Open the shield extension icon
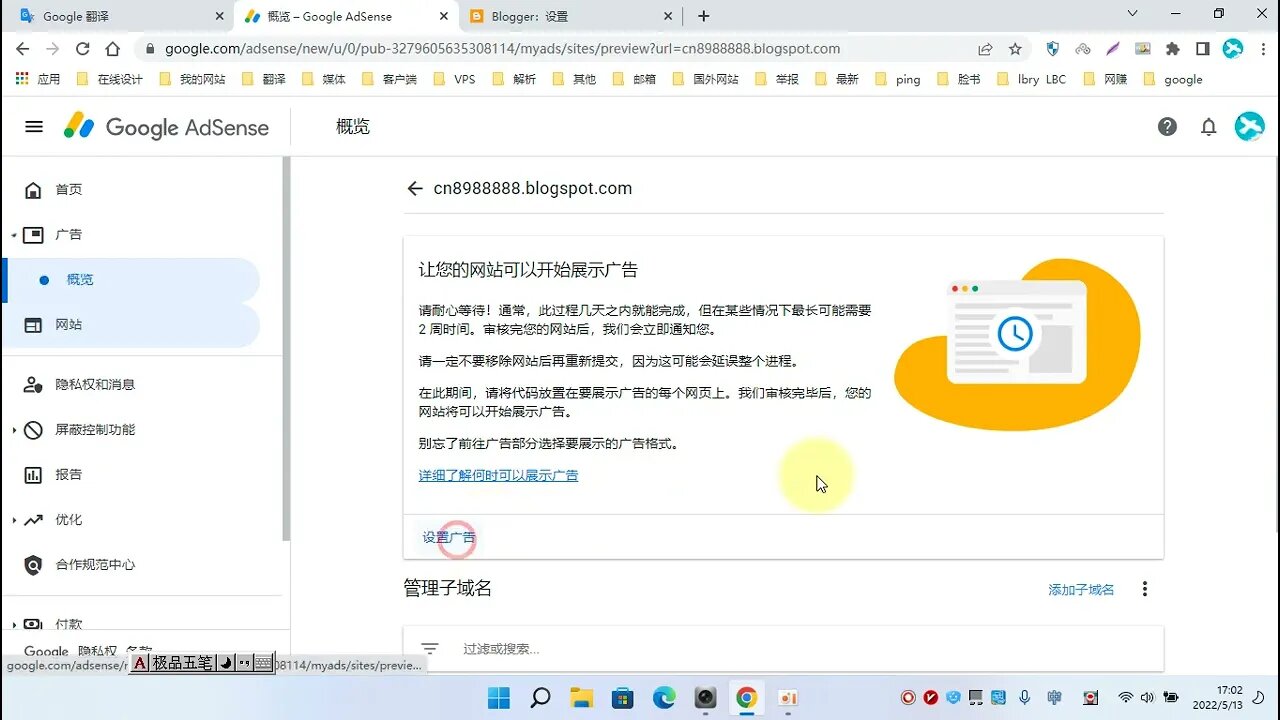 point(1052,48)
